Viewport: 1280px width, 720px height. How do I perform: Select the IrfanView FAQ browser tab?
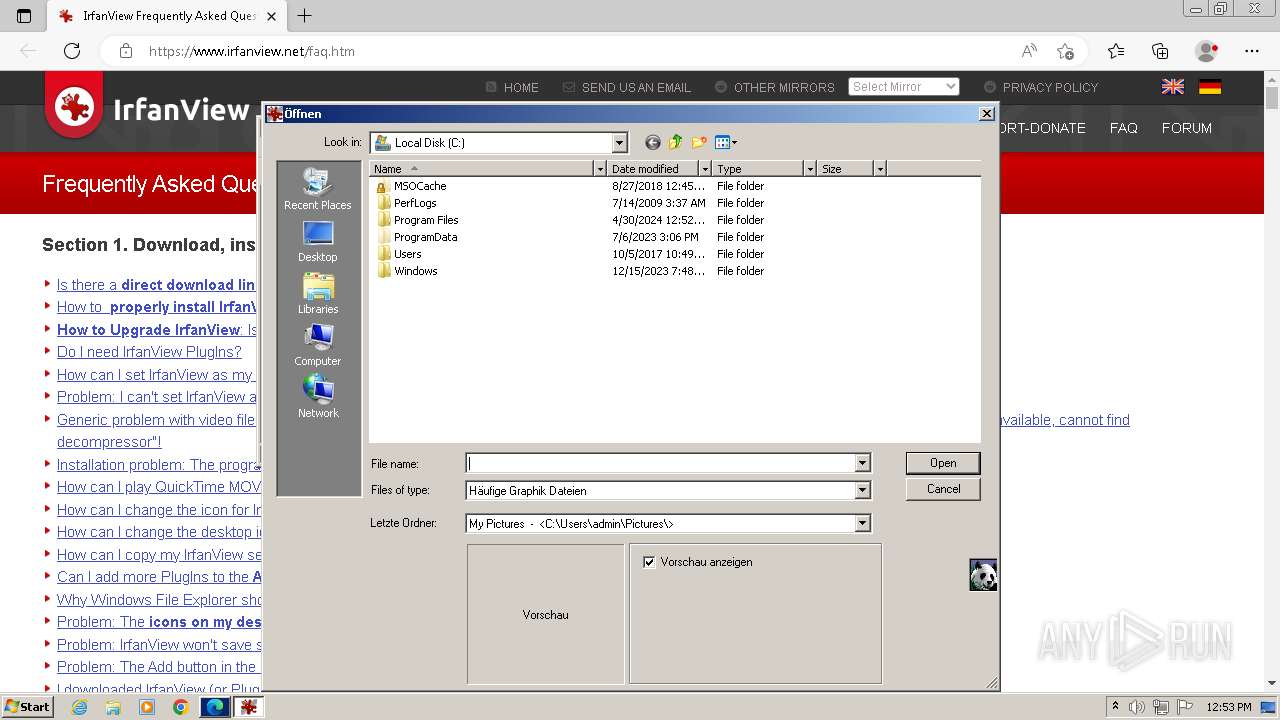click(x=165, y=16)
